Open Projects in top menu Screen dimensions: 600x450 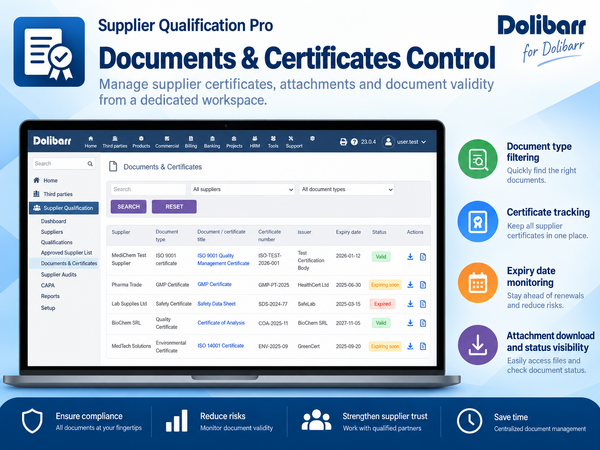coord(234,142)
